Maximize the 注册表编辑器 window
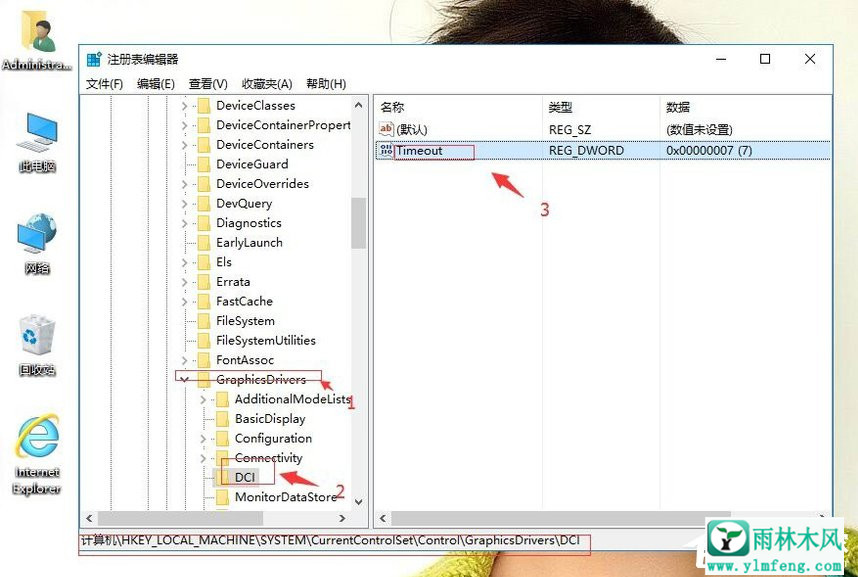858x577 pixels. [765, 59]
